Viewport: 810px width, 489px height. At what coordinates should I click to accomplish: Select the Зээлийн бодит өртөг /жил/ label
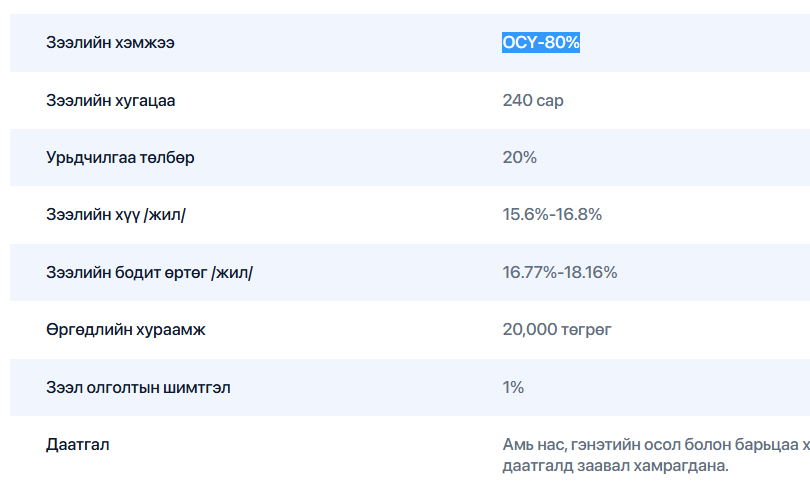coord(149,272)
